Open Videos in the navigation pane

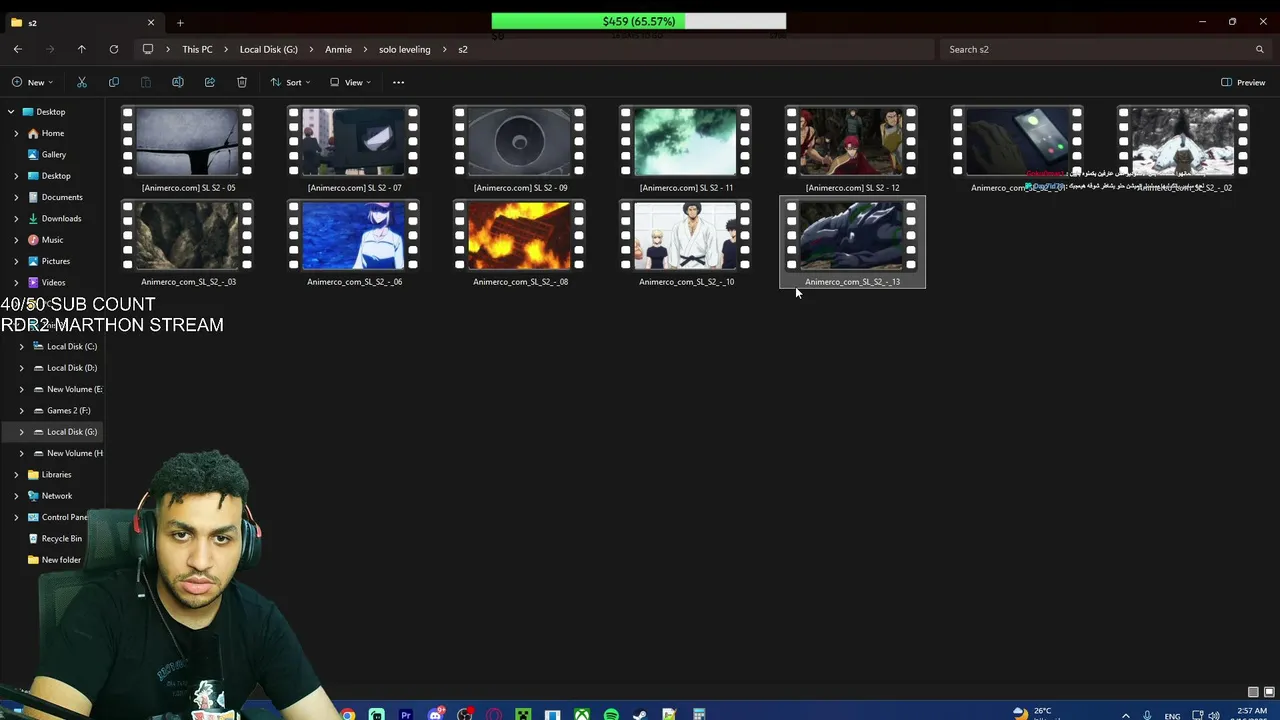pos(53,282)
